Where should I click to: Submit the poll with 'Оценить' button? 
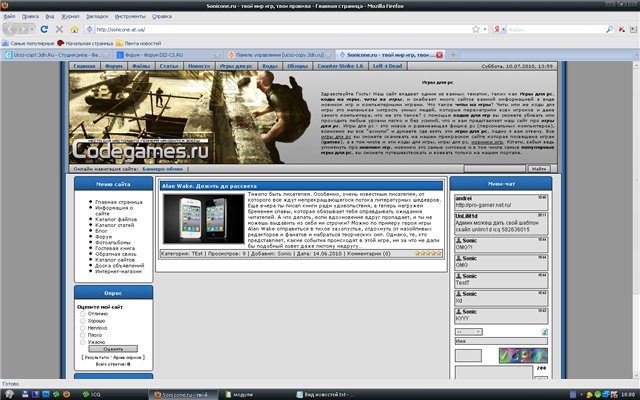(x=113, y=349)
